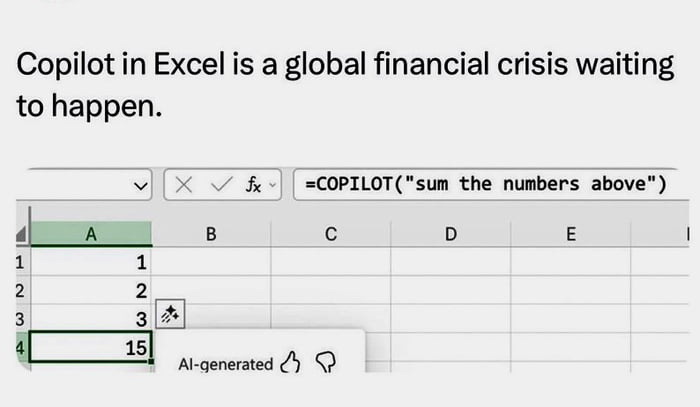Screen dimensions: 700x407
Task: Click the thumbs up icon for AI-generated result
Action: click(x=291, y=363)
